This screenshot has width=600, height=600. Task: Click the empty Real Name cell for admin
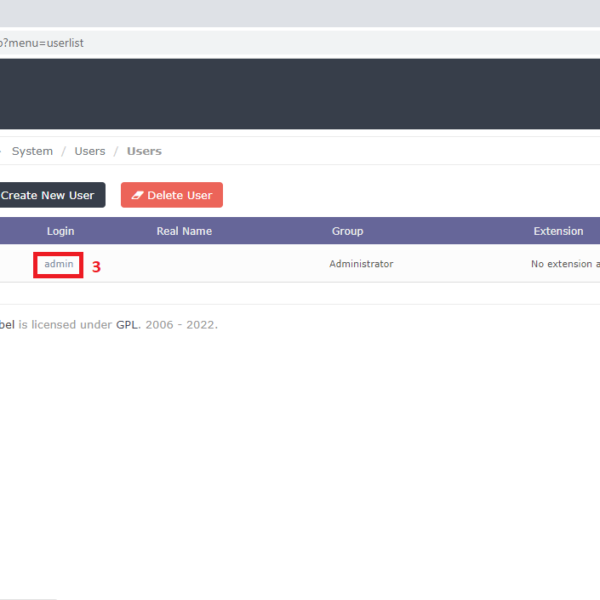(184, 264)
